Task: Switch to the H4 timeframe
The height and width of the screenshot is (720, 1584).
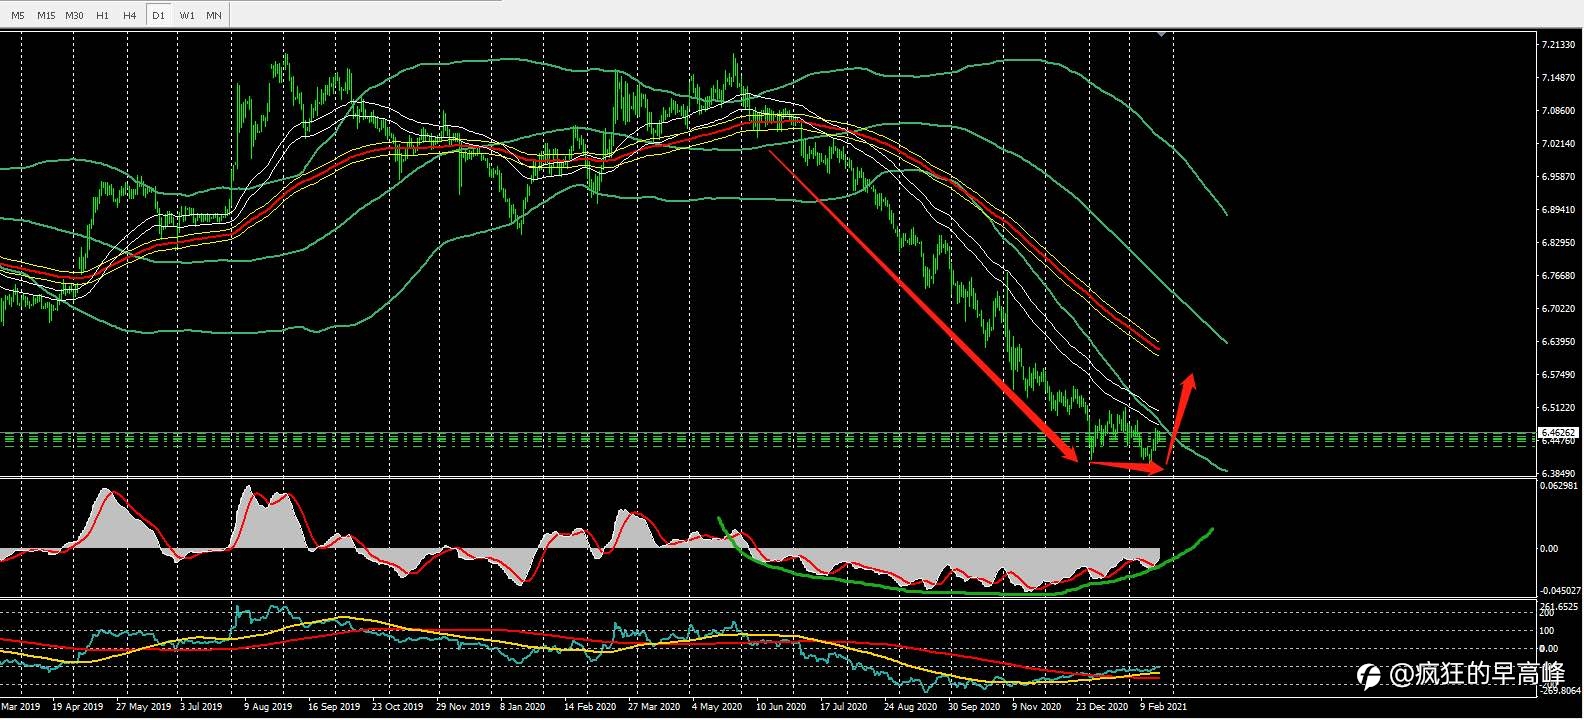Action: (x=130, y=15)
